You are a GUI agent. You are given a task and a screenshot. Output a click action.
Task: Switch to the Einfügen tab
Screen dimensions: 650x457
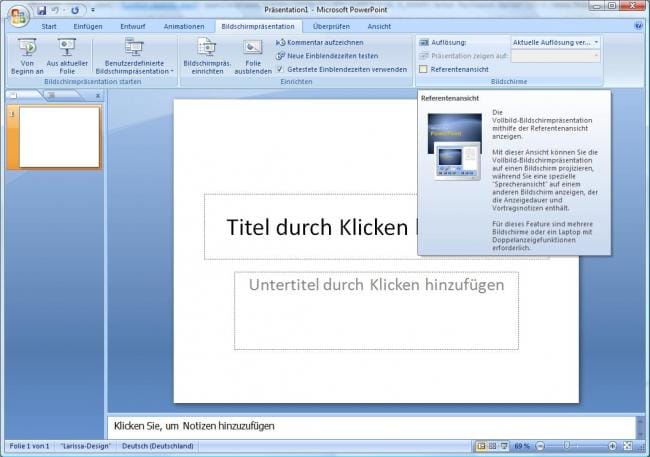point(88,27)
